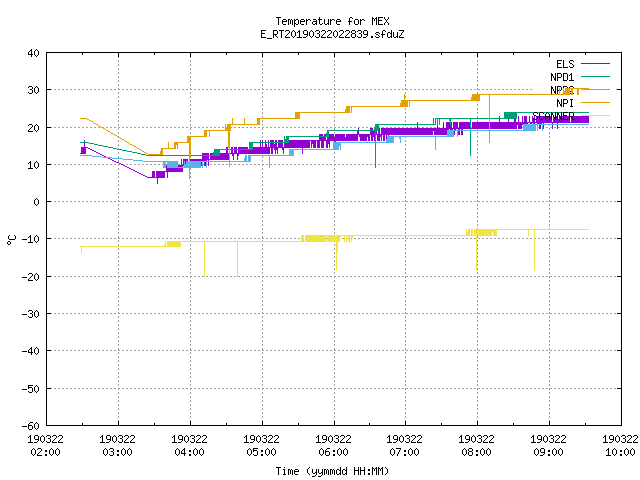Click the y-axis tick label 20
The width and height of the screenshot is (640, 480).
pos(33,128)
